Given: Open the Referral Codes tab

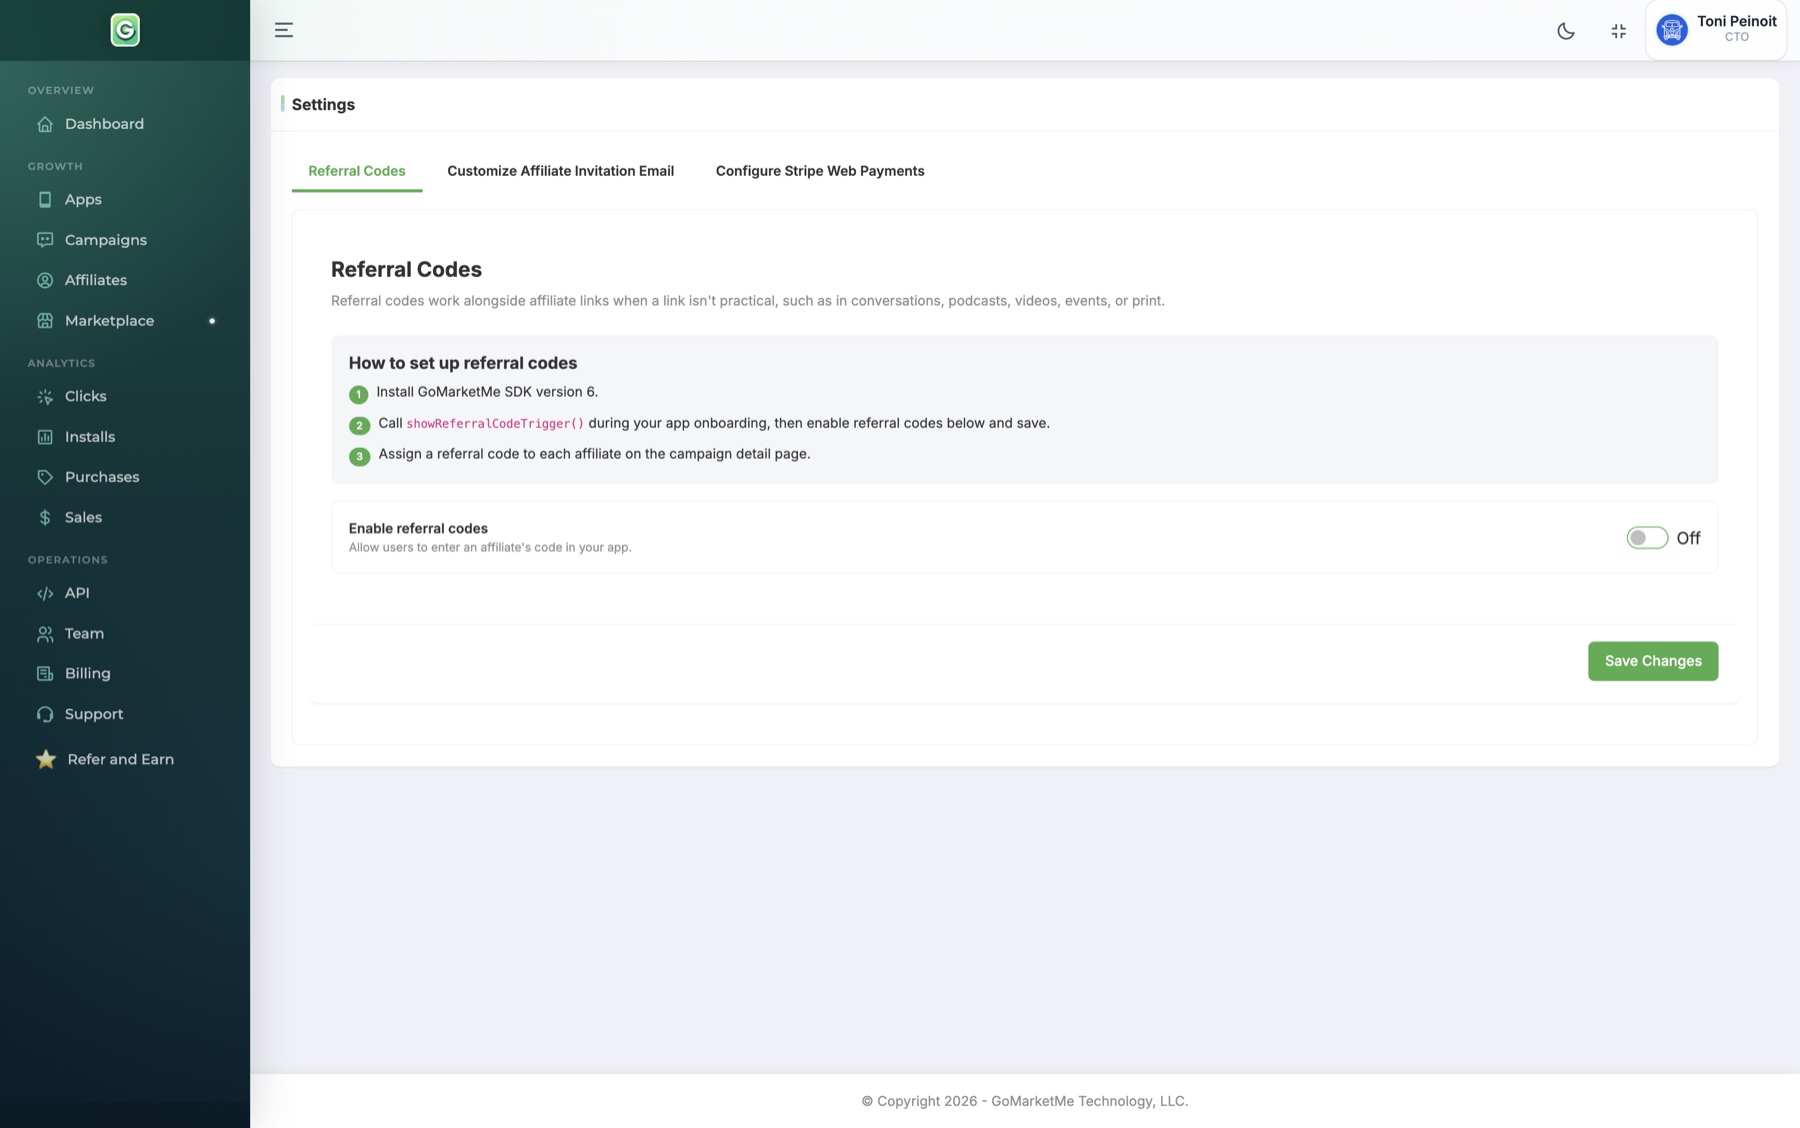Looking at the screenshot, I should point(357,171).
